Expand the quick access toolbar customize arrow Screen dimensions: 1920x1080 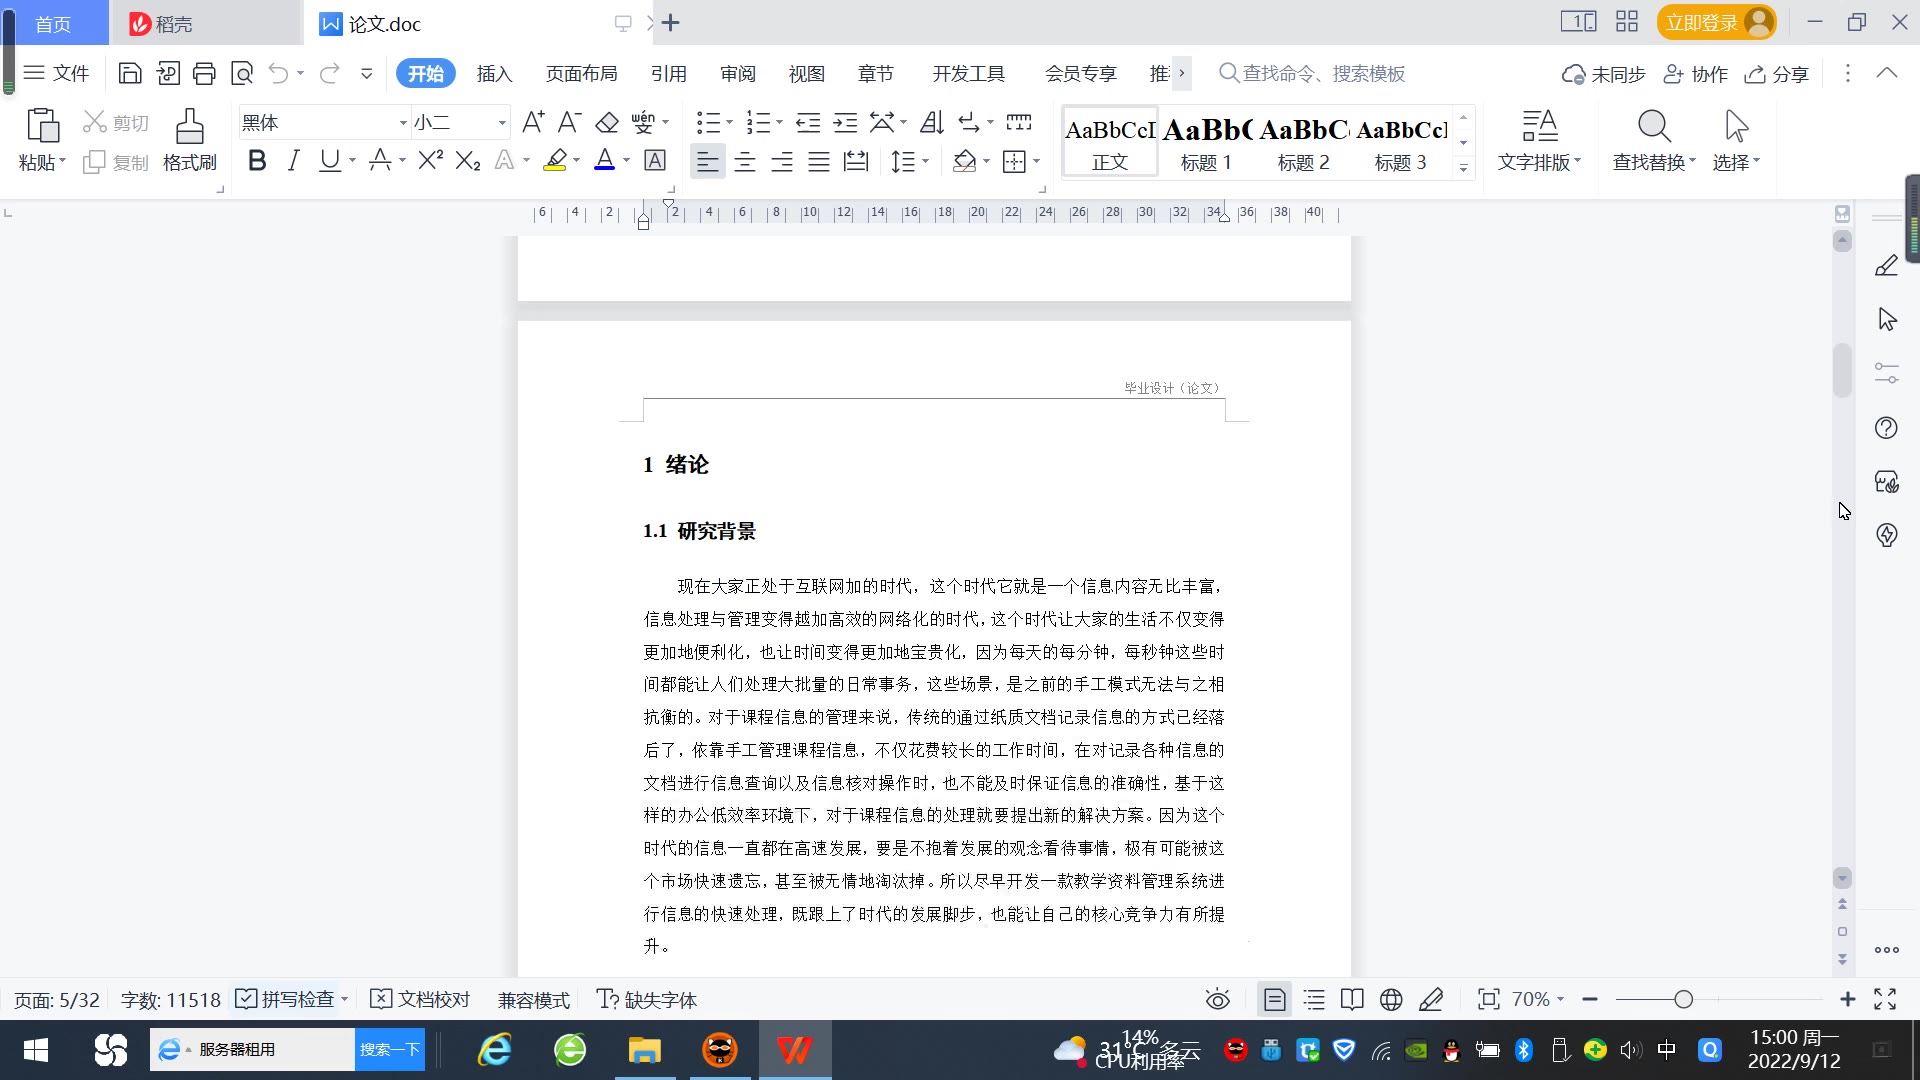click(x=366, y=73)
